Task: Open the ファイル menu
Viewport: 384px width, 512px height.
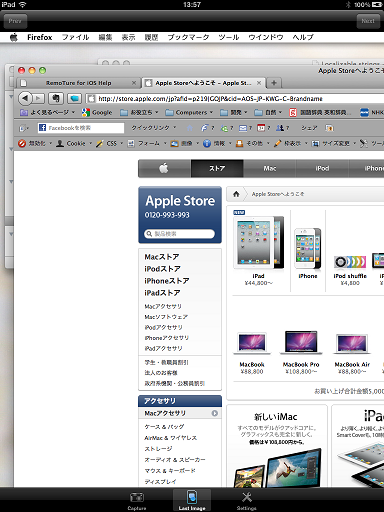Action: [75, 37]
